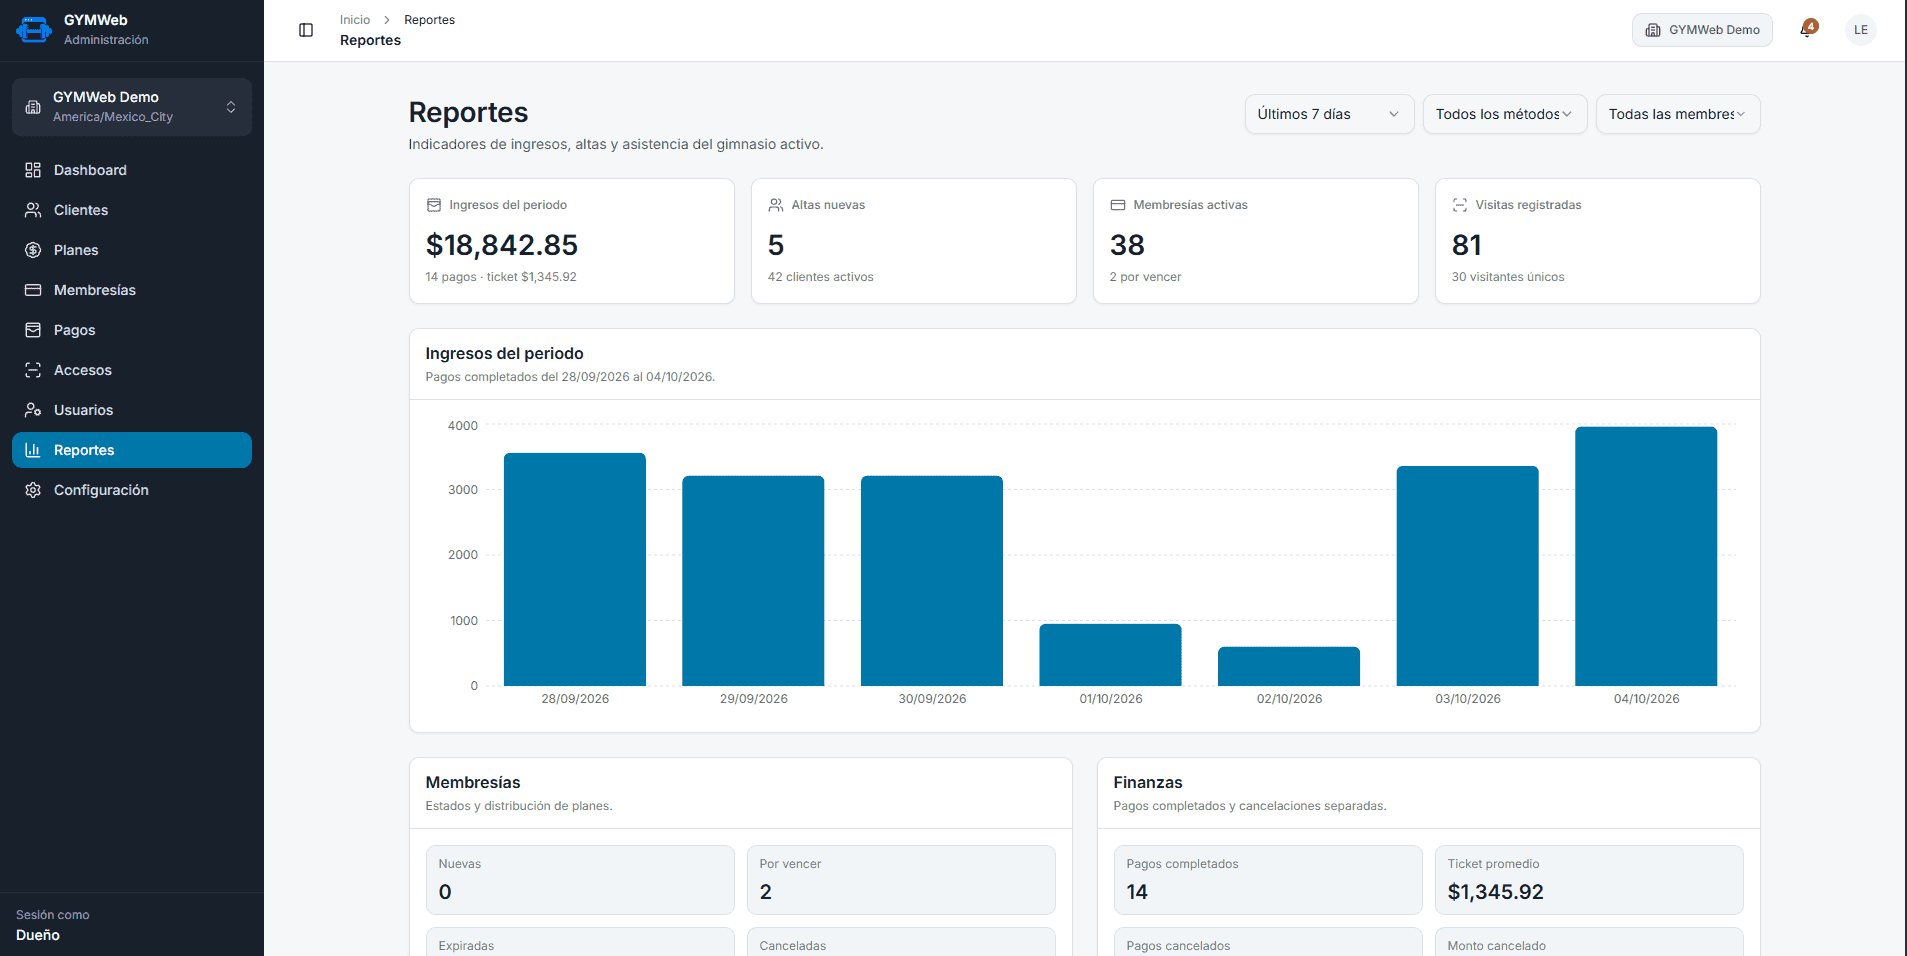Select the 04/10/2026 revenue bar

[1646, 556]
